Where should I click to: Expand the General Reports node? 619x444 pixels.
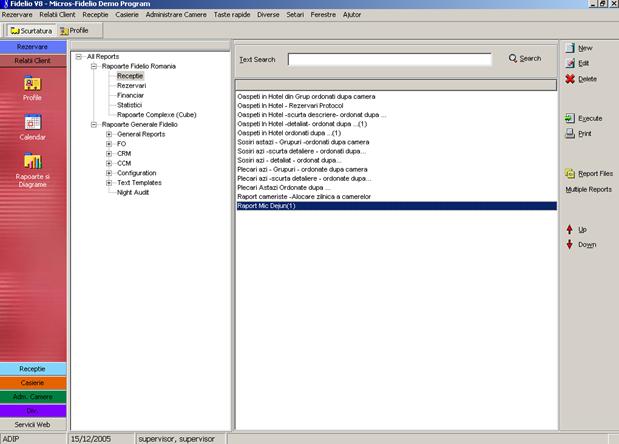109,134
